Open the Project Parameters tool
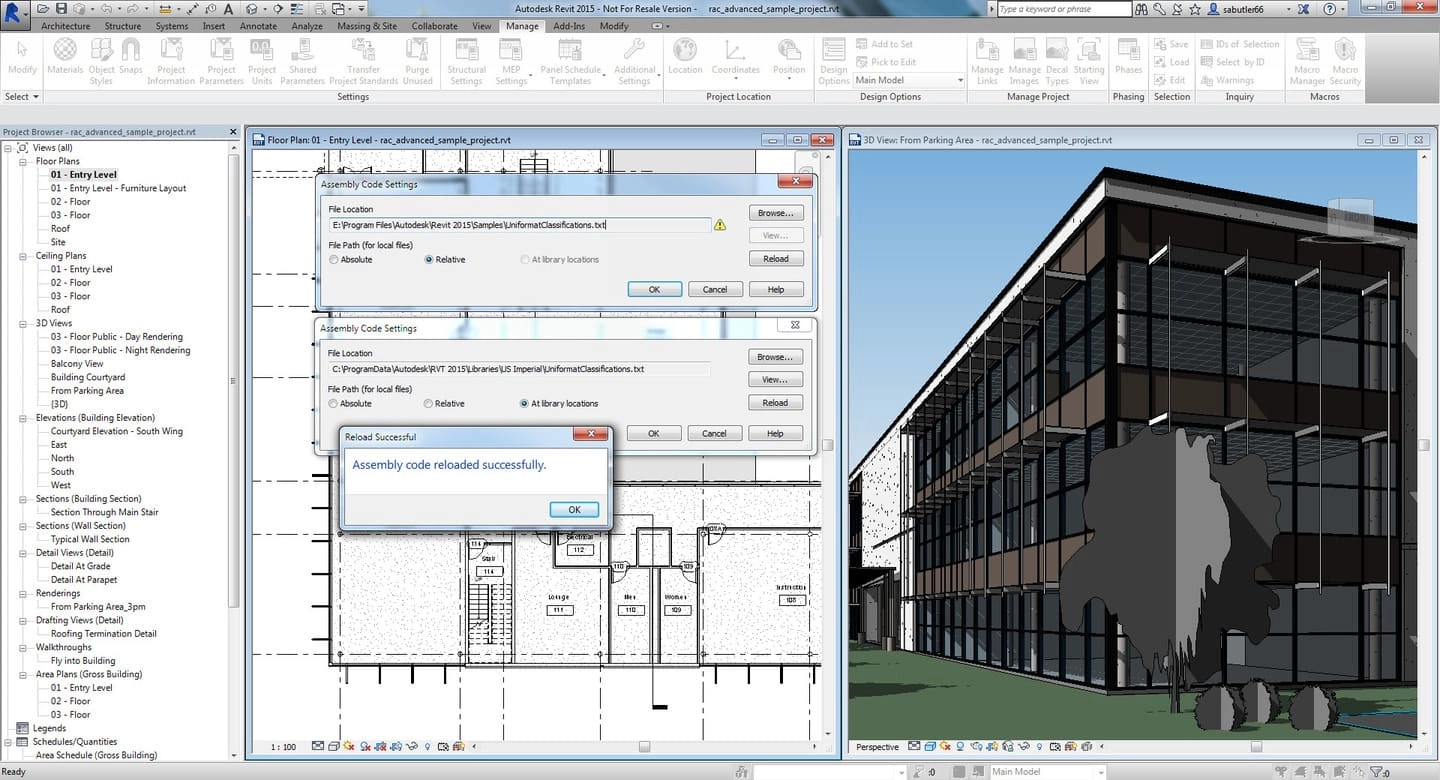Image resolution: width=1440 pixels, height=780 pixels. click(x=221, y=59)
